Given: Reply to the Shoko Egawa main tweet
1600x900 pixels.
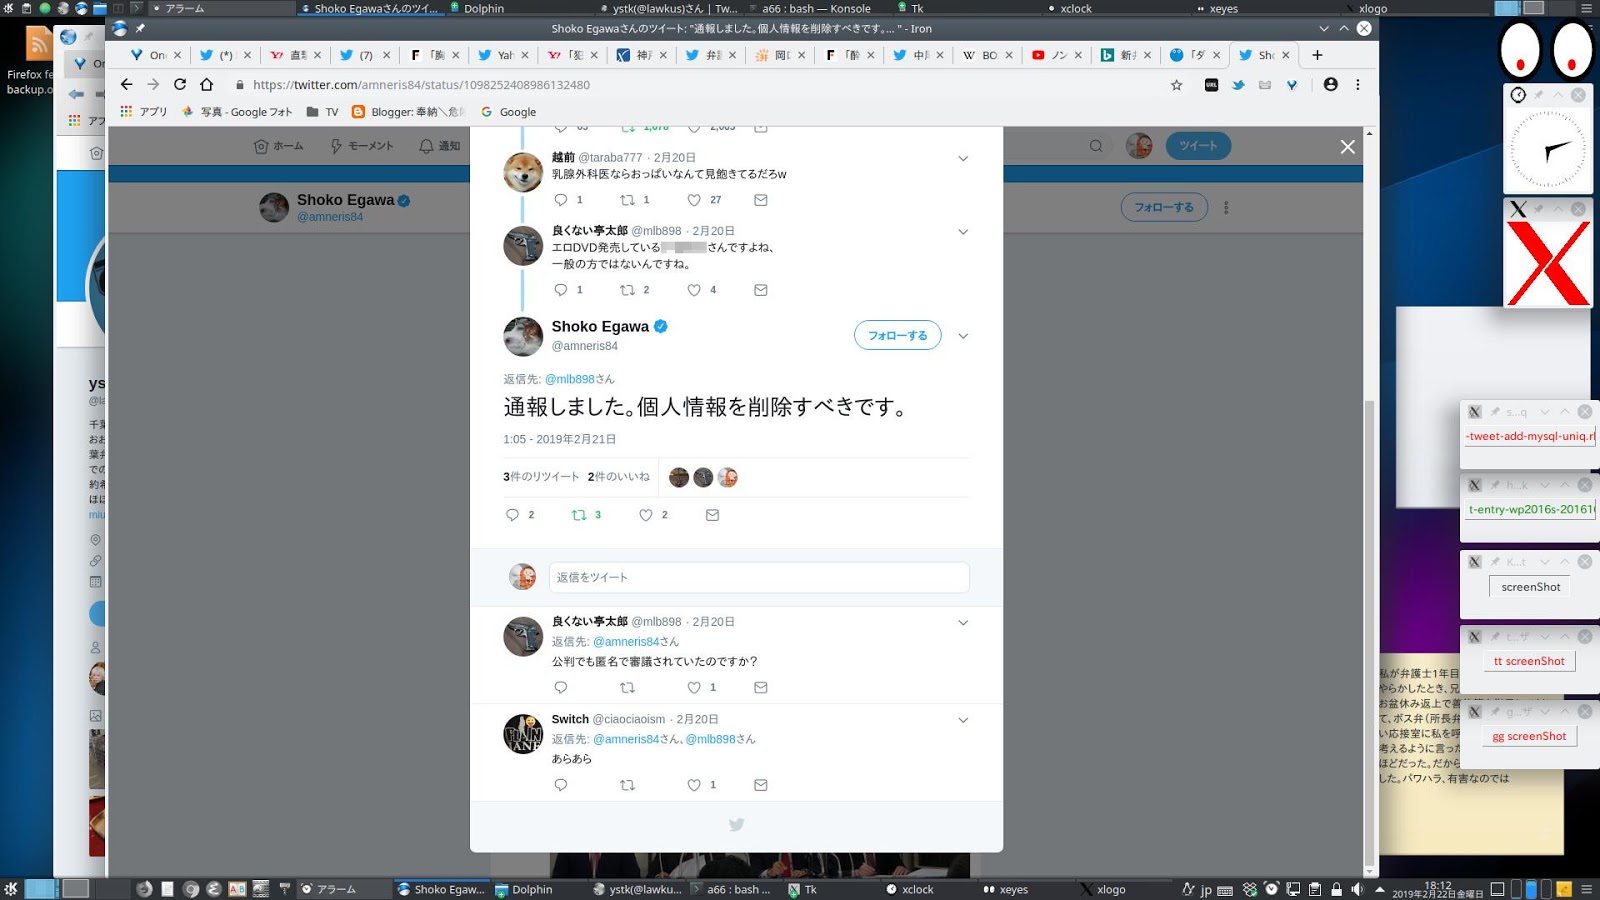Looking at the screenshot, I should 512,515.
